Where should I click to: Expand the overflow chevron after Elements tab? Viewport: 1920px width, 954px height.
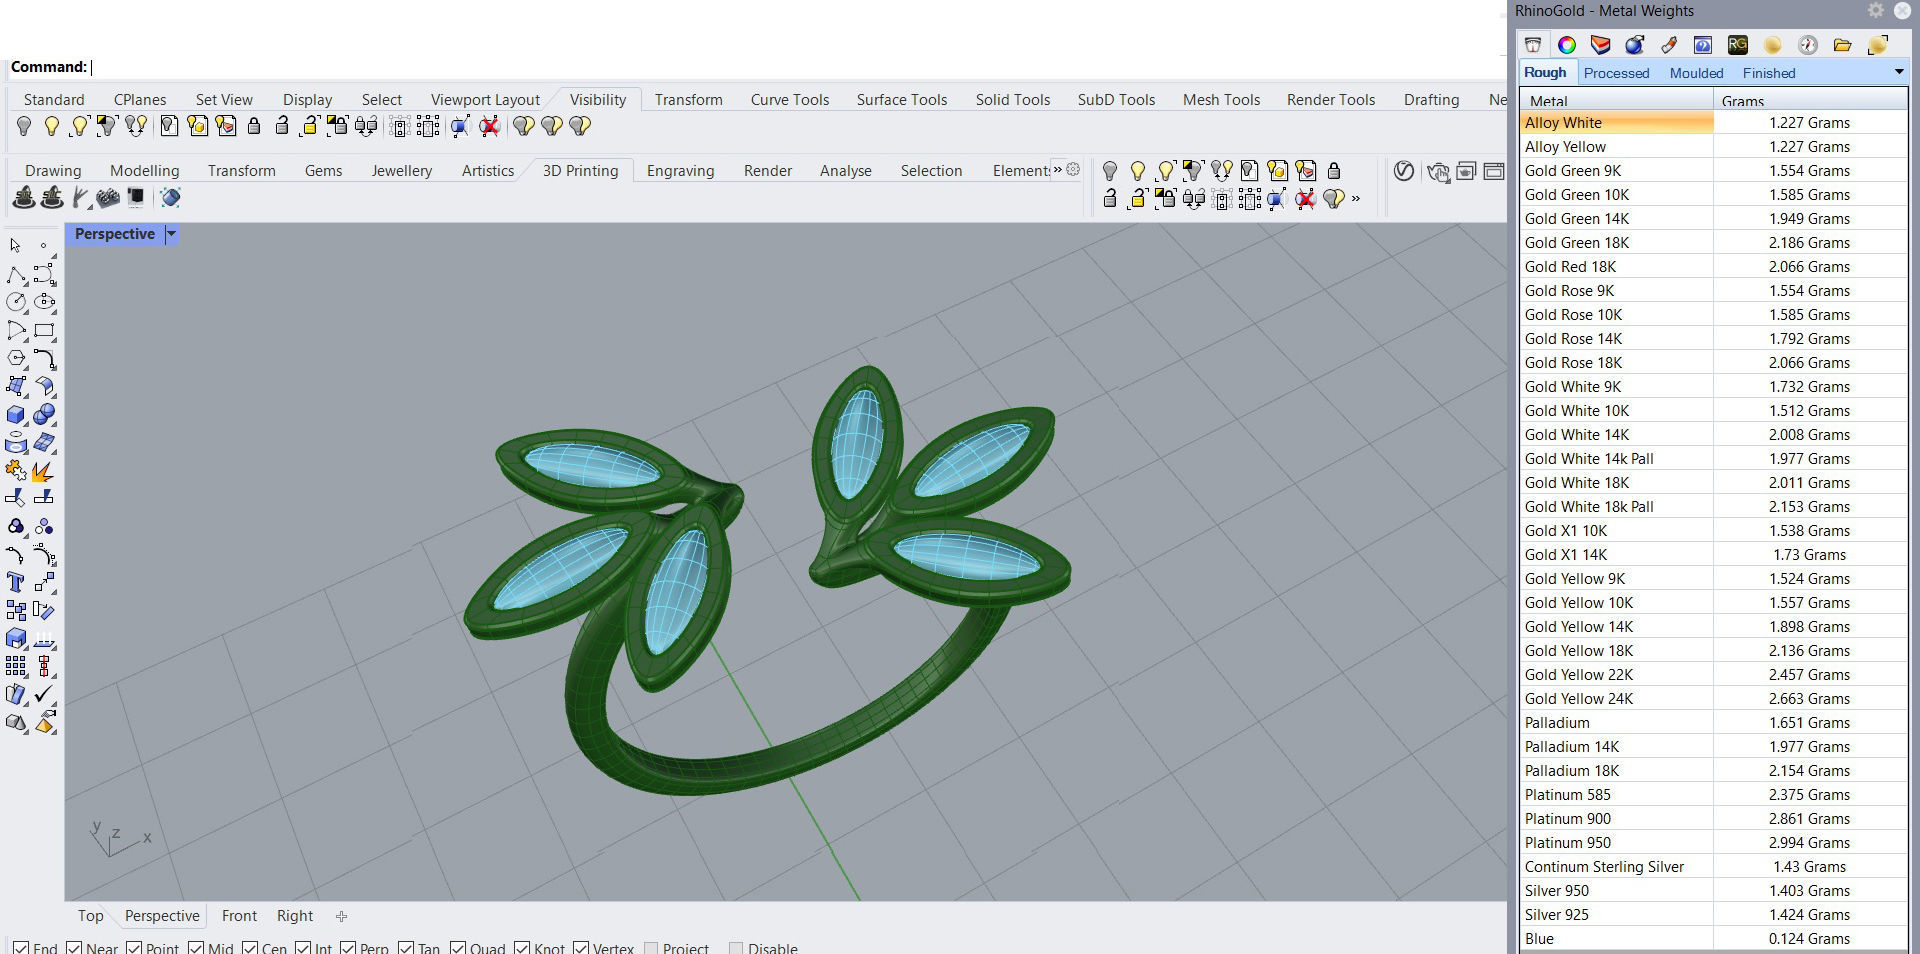point(1057,169)
